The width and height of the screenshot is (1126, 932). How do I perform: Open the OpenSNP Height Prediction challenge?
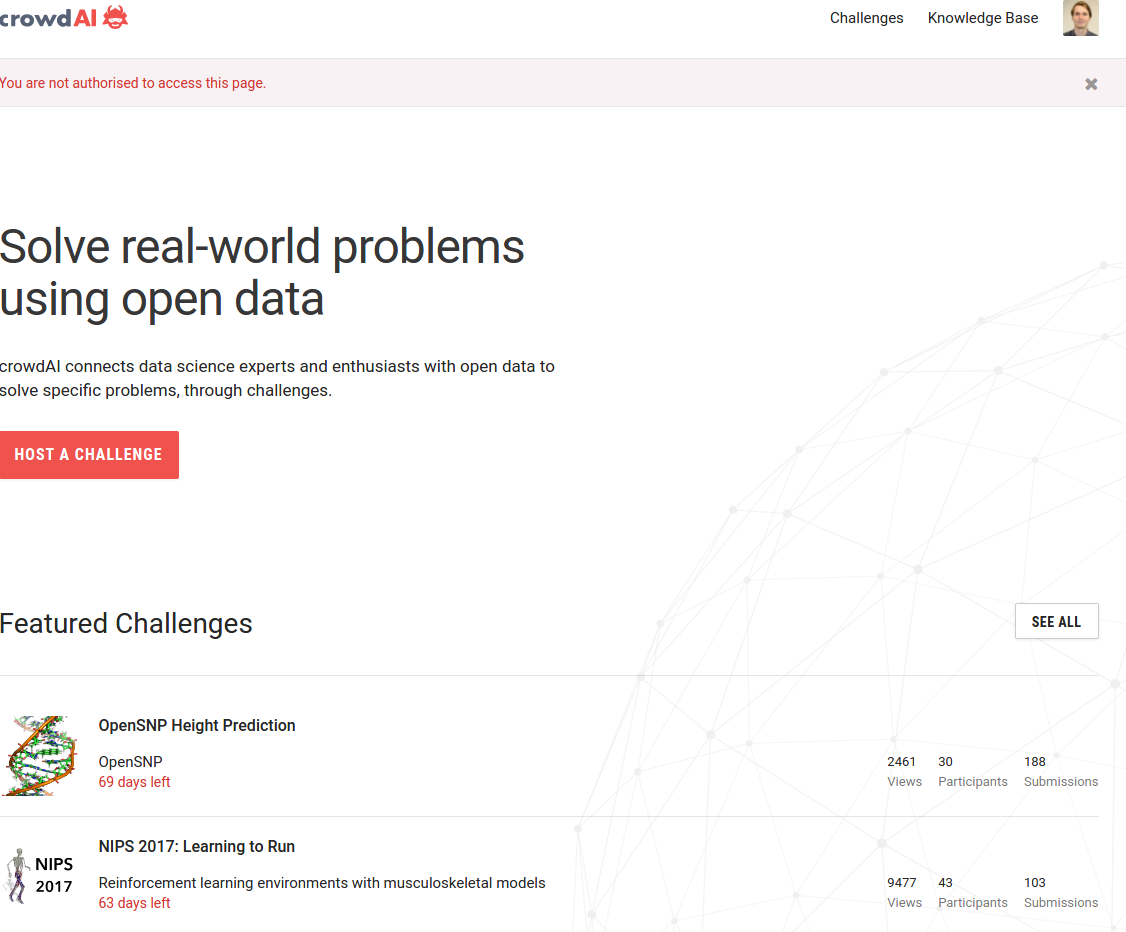[x=197, y=725]
